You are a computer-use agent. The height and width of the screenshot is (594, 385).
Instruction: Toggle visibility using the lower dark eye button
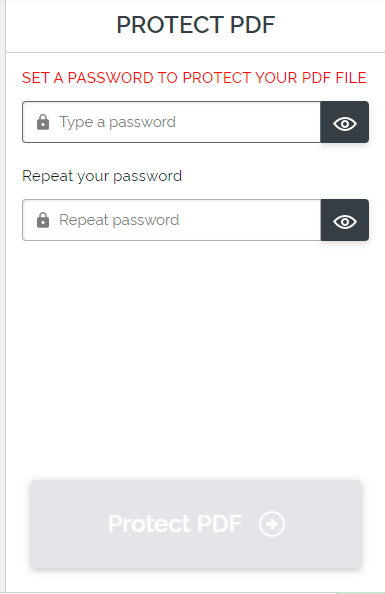(x=344, y=220)
